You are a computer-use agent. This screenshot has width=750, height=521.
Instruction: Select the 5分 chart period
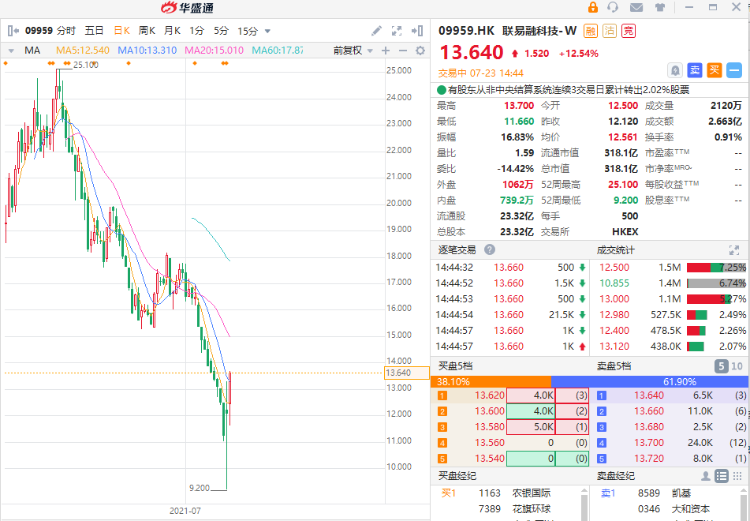[221, 31]
